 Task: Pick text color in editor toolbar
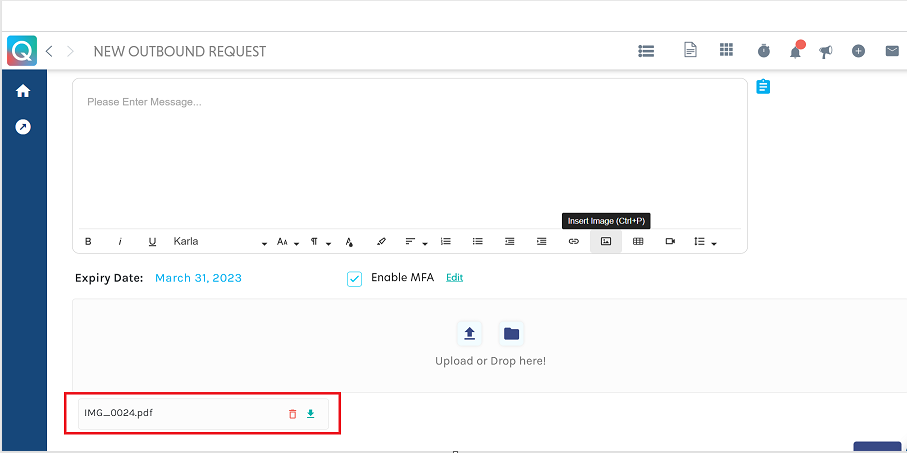349,242
